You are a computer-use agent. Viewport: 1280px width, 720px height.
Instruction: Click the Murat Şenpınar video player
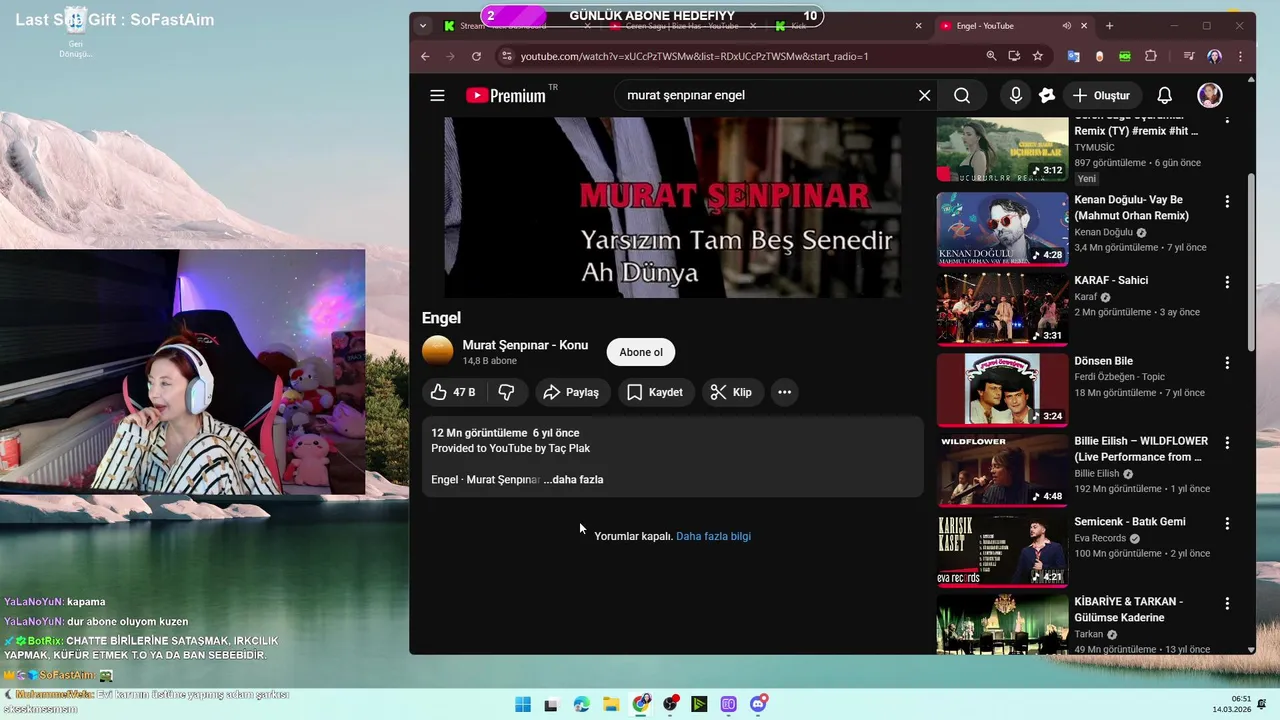(x=672, y=207)
